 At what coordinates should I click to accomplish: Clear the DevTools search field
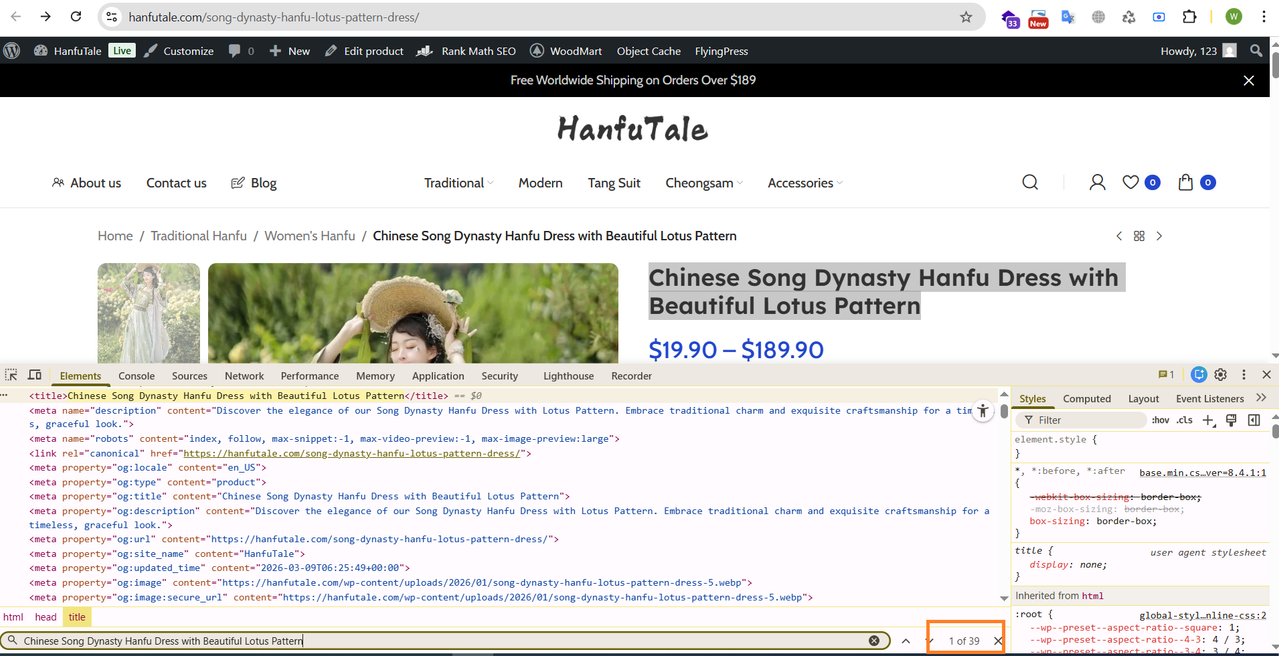874,641
